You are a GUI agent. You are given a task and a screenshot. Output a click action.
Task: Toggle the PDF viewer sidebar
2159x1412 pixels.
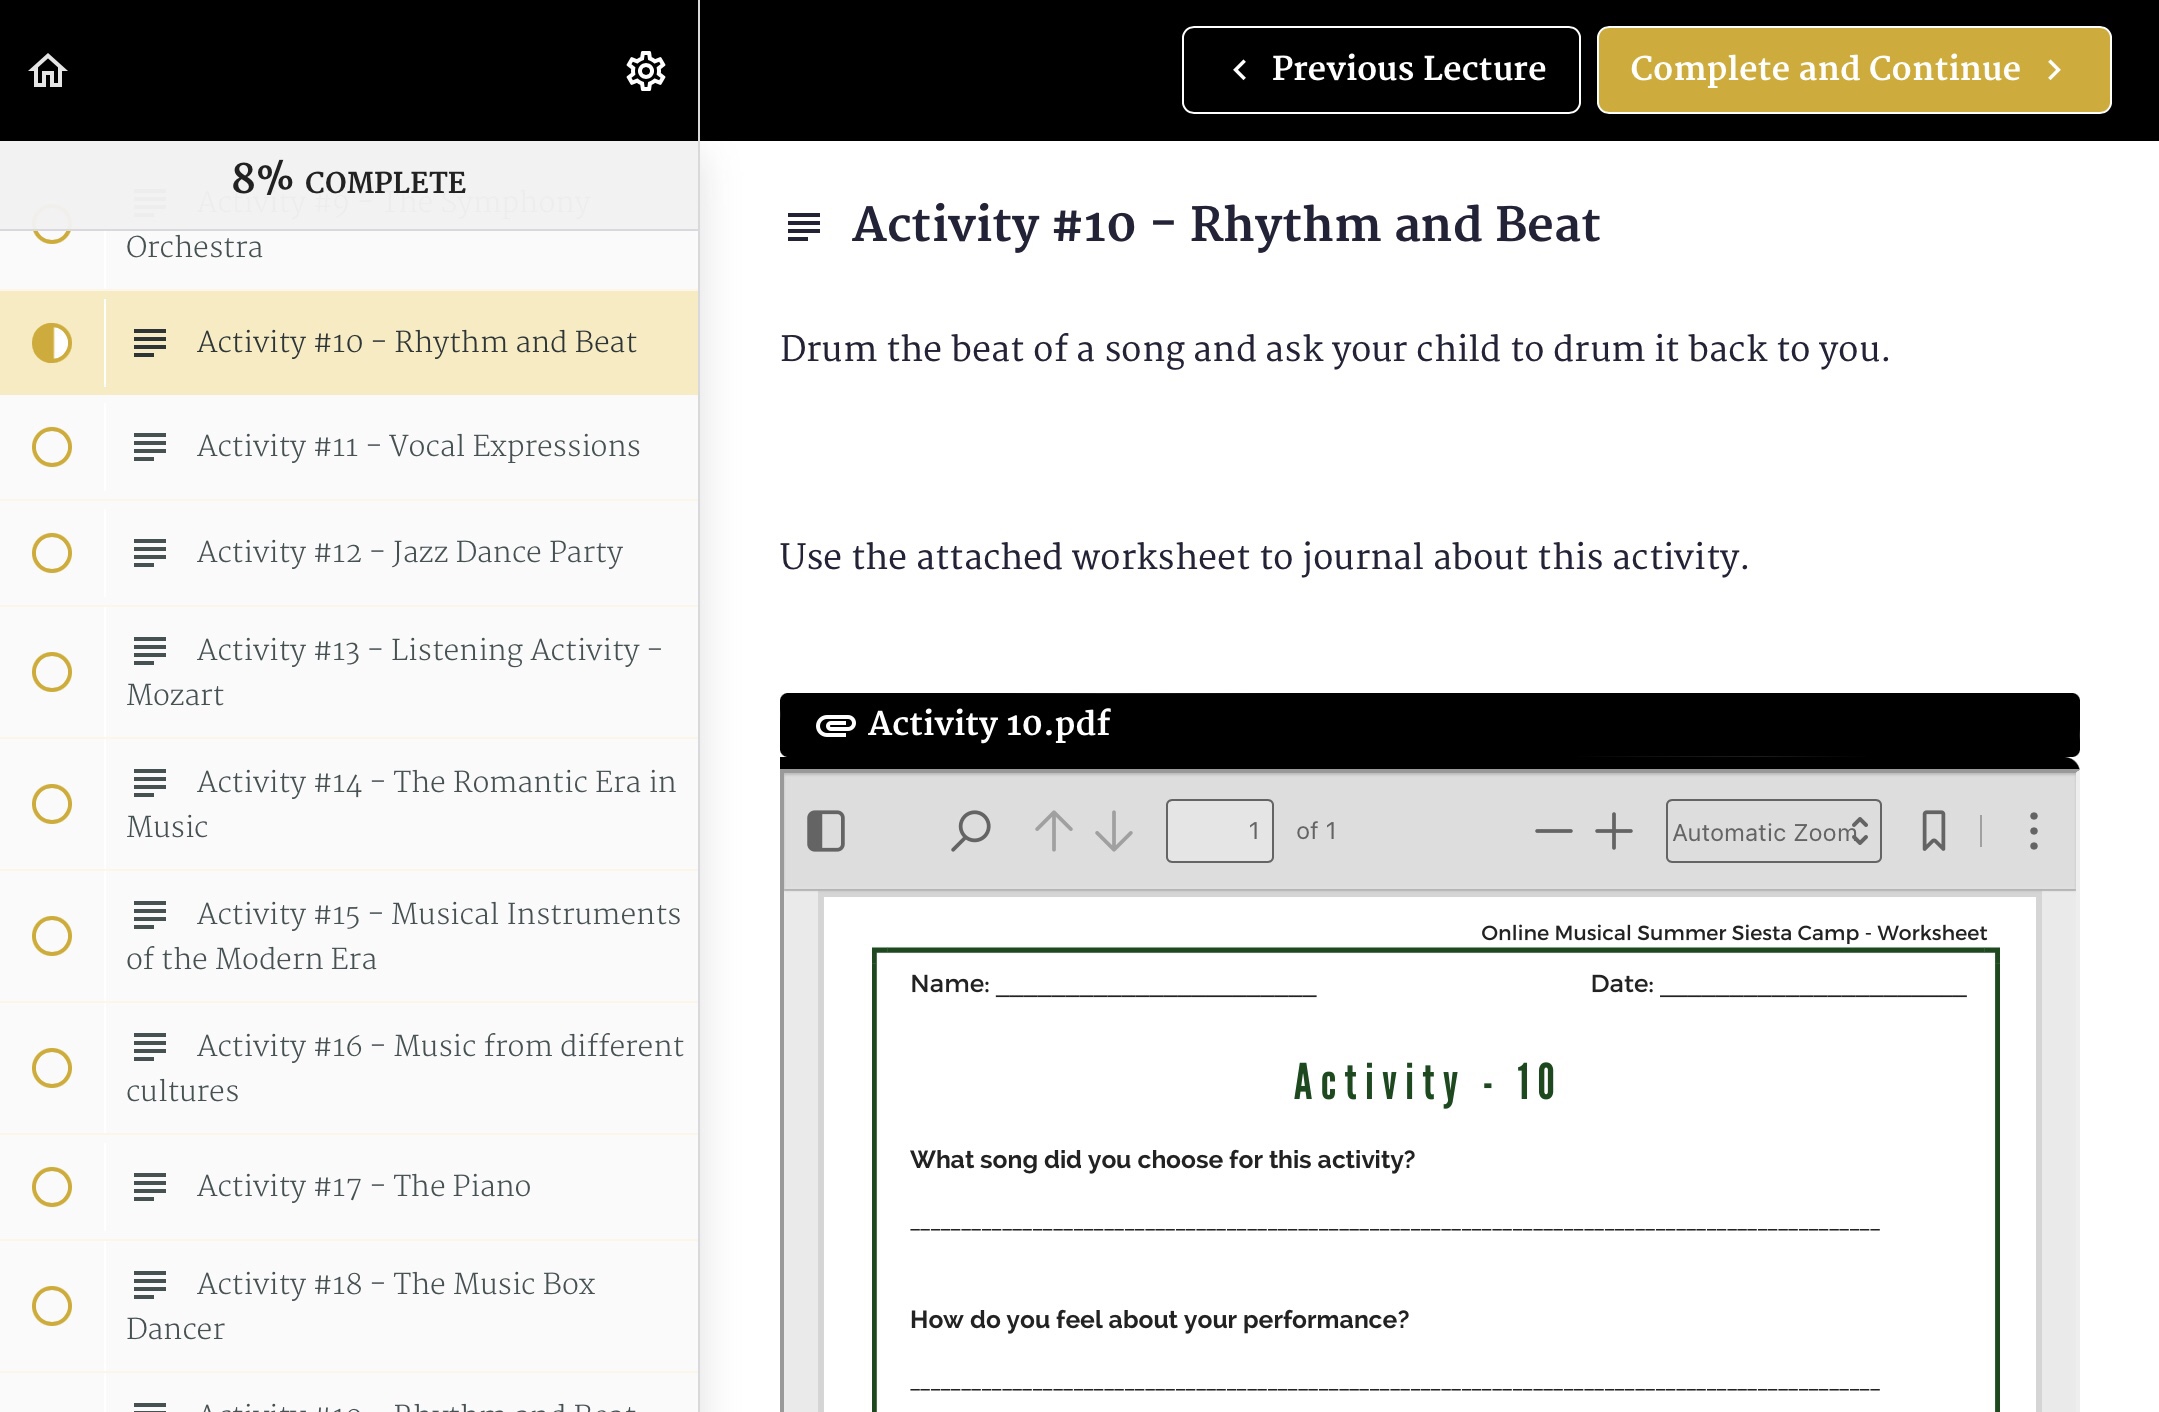[x=826, y=831]
